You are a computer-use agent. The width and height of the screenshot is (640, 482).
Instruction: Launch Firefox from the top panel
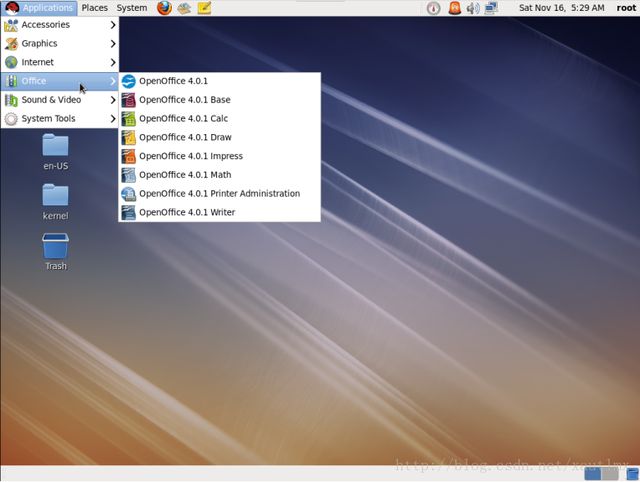164,8
